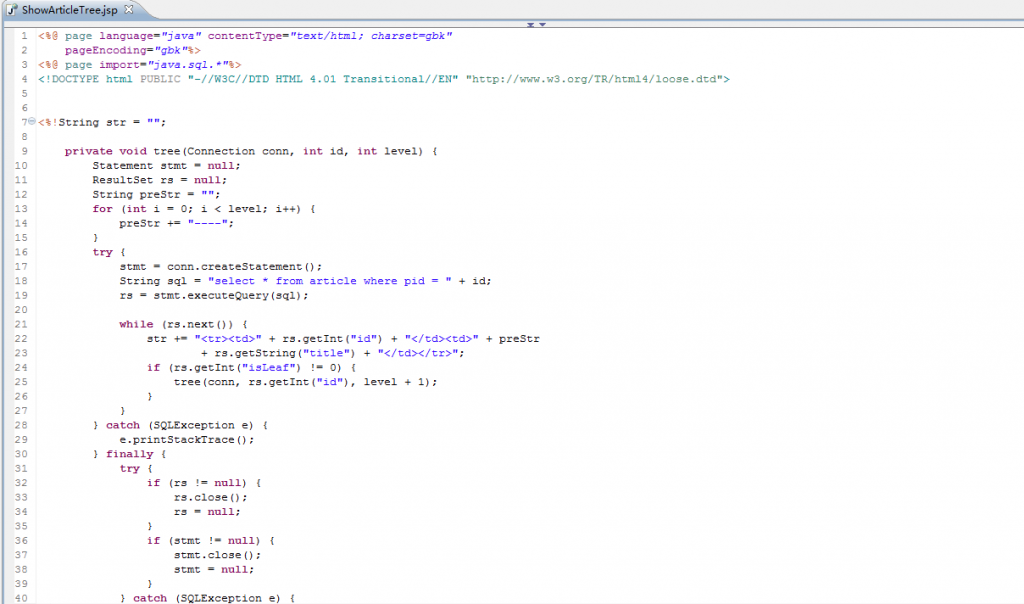Click the JSP file icon on the tab
1024x604 pixels.
coord(12,10)
